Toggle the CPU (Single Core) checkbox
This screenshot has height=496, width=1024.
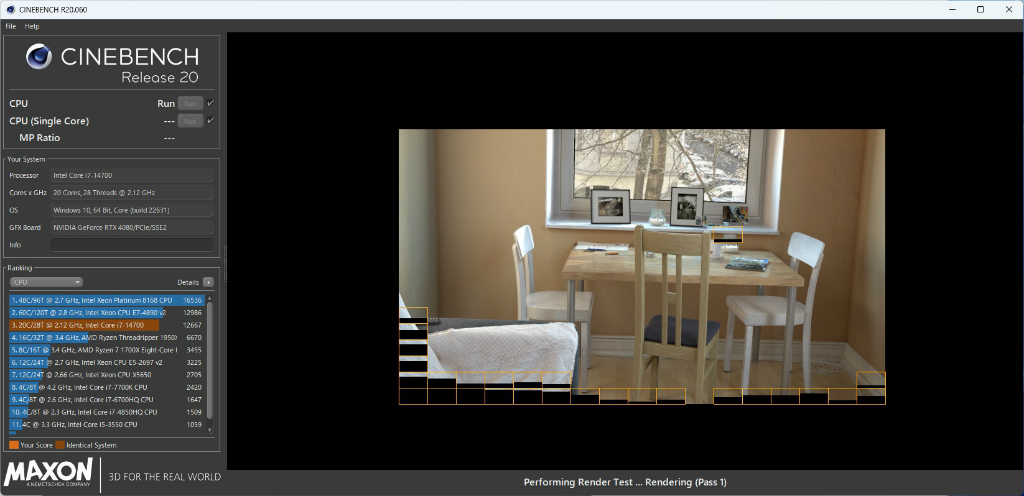pos(210,121)
